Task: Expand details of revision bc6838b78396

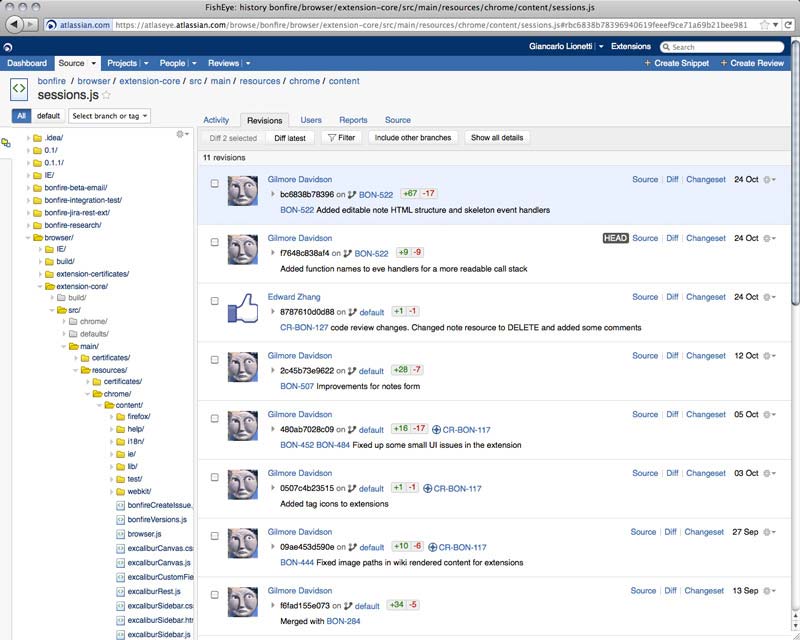Action: click(x=272, y=194)
